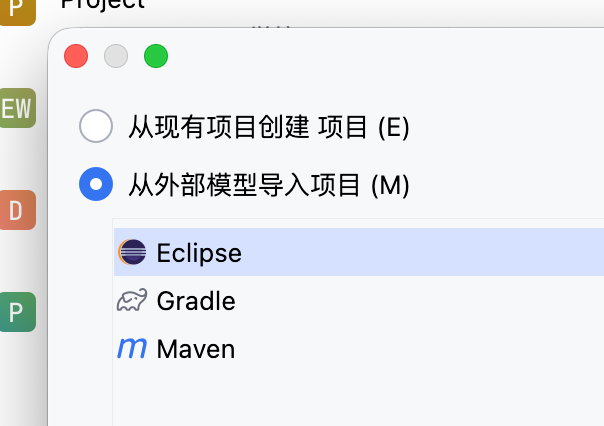The image size is (604, 426).
Task: Click the 从现有项目创建 项目 (E) label text
Action: (x=269, y=127)
